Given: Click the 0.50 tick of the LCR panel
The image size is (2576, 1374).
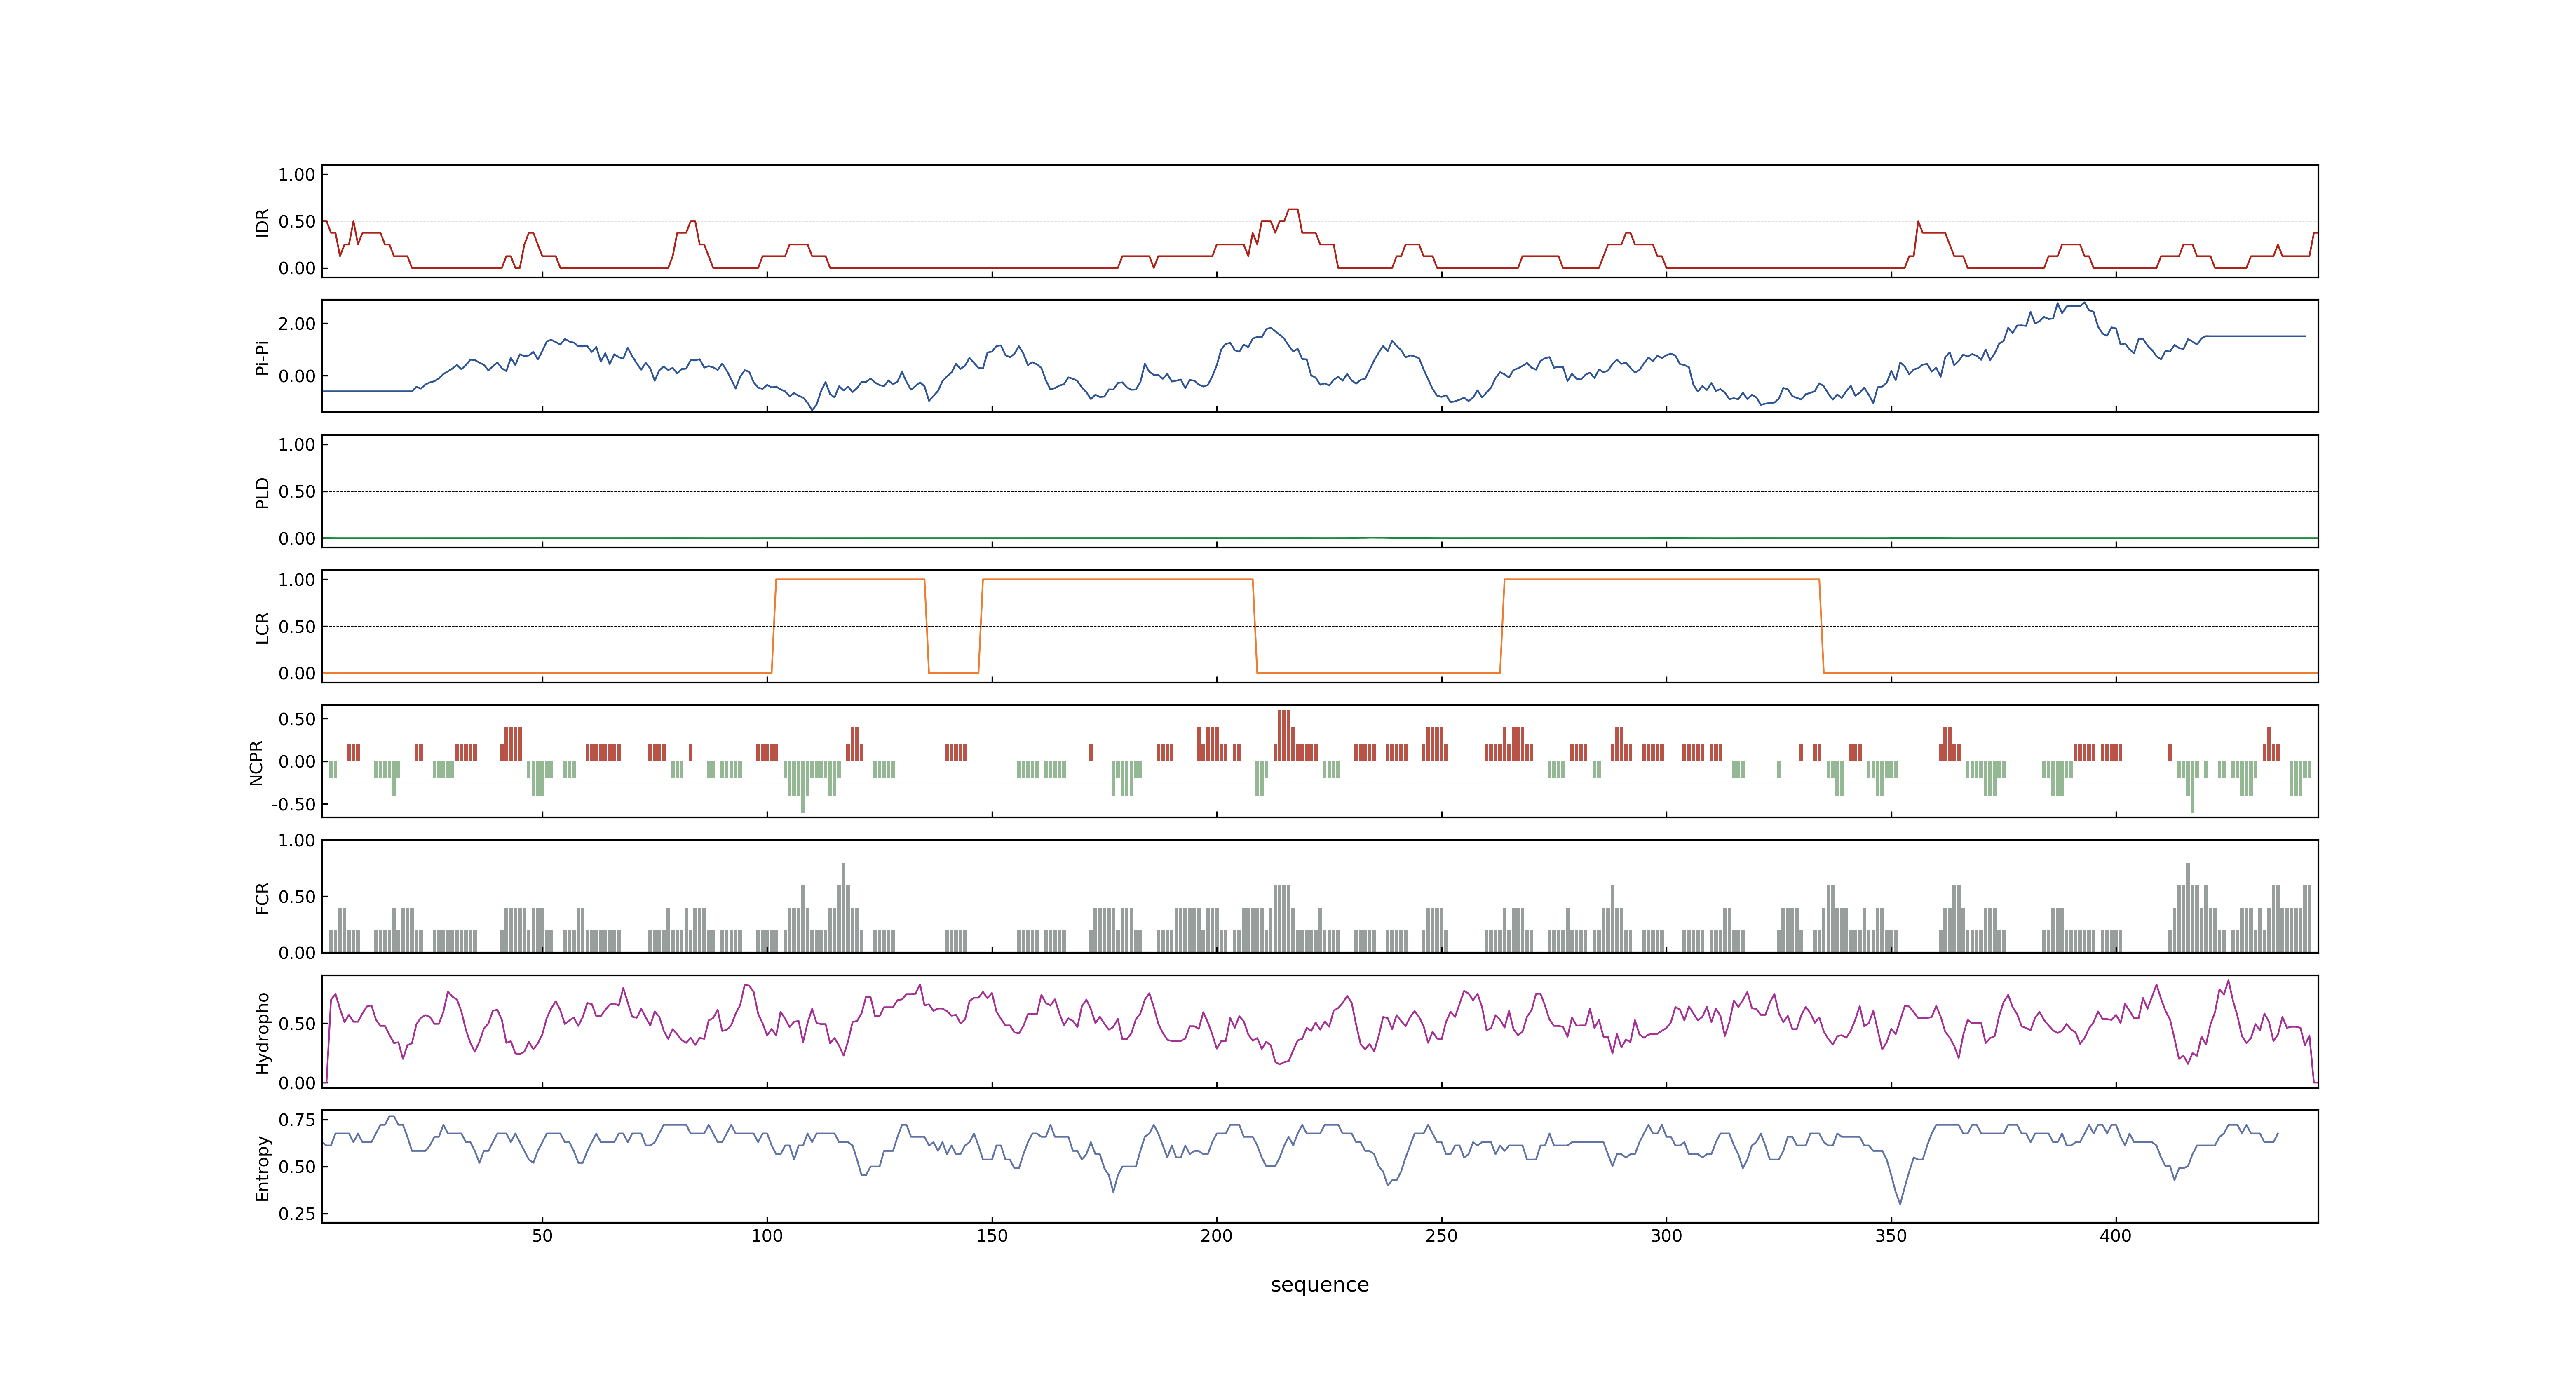Looking at the screenshot, I should pos(297,627).
